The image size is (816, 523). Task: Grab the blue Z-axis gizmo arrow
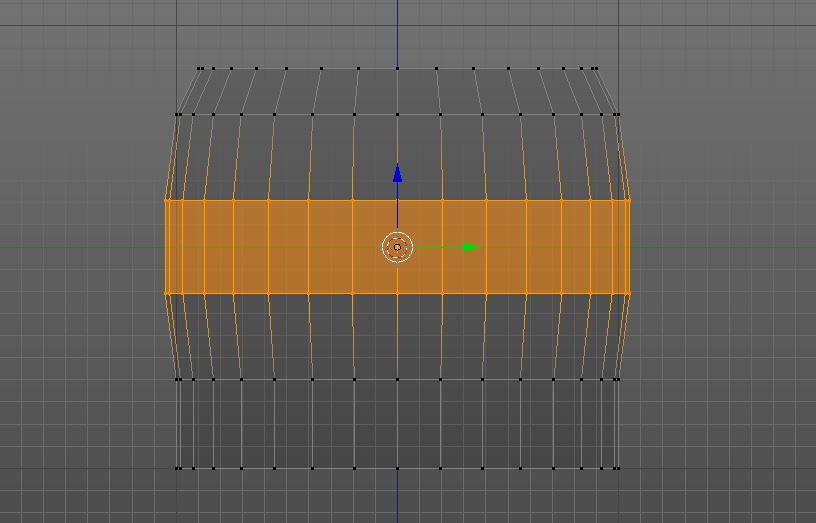point(398,173)
